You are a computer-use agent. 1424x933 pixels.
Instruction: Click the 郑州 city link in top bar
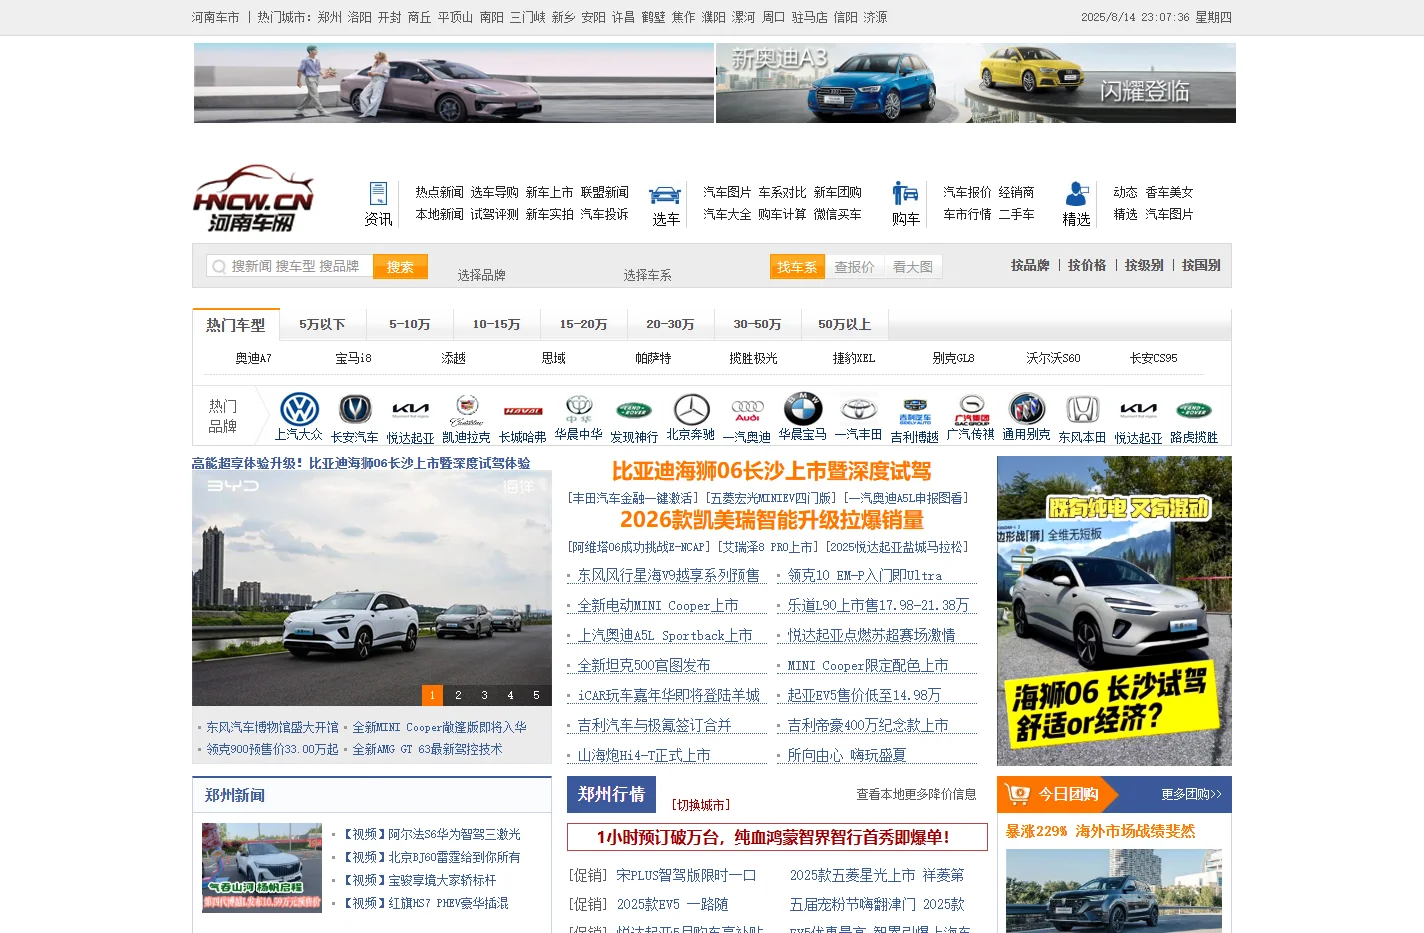[x=330, y=17]
